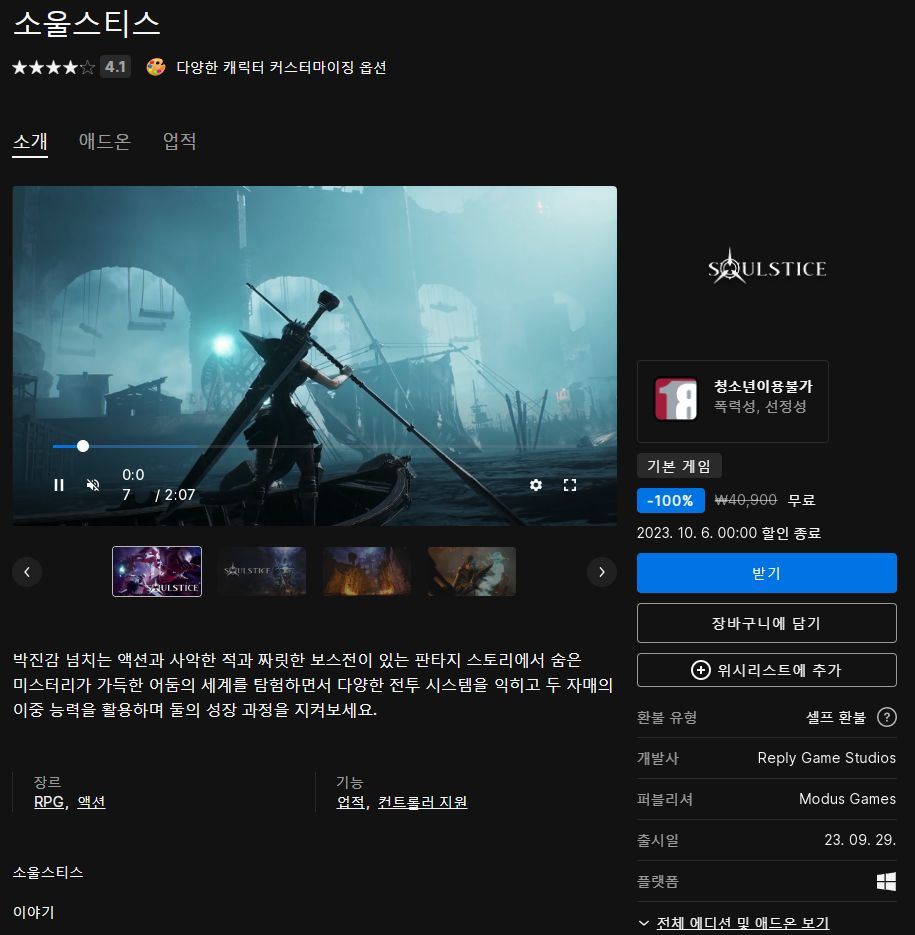Click the Soulstice logo image
915x935 pixels.
(x=767, y=267)
